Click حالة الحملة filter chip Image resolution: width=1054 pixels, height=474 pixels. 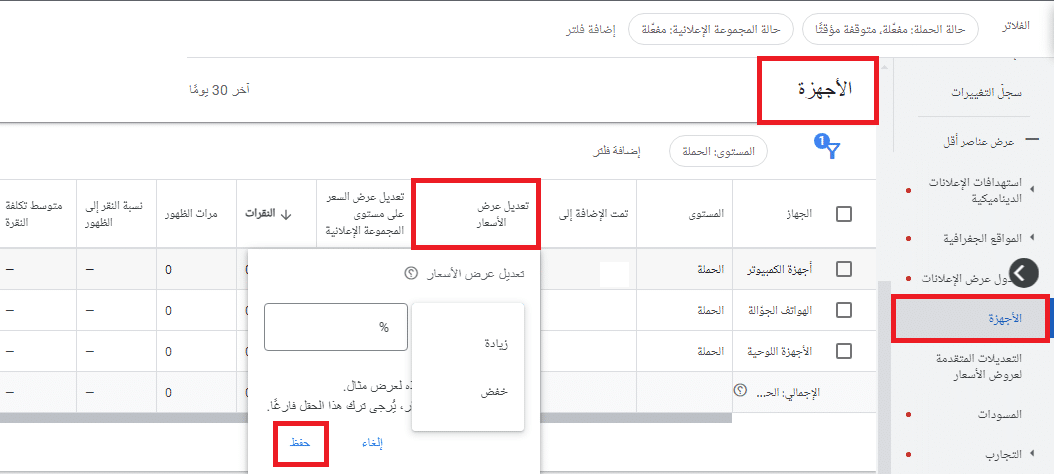click(891, 29)
